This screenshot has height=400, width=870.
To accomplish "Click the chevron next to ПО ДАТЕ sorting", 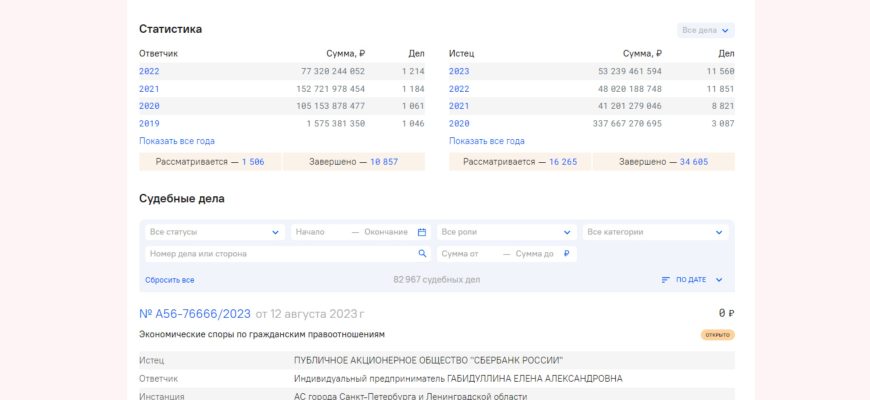I will point(719,280).
